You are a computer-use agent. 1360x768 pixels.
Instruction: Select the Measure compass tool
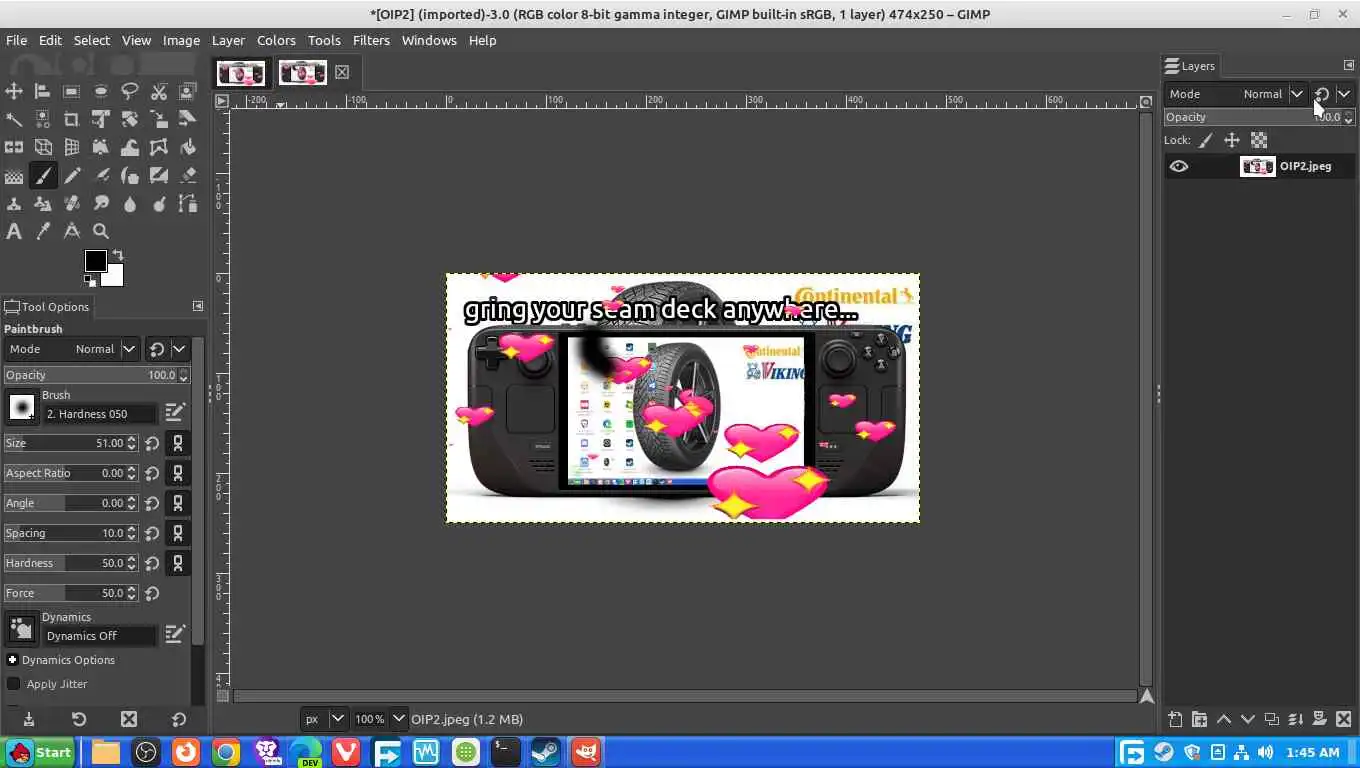pos(72,231)
